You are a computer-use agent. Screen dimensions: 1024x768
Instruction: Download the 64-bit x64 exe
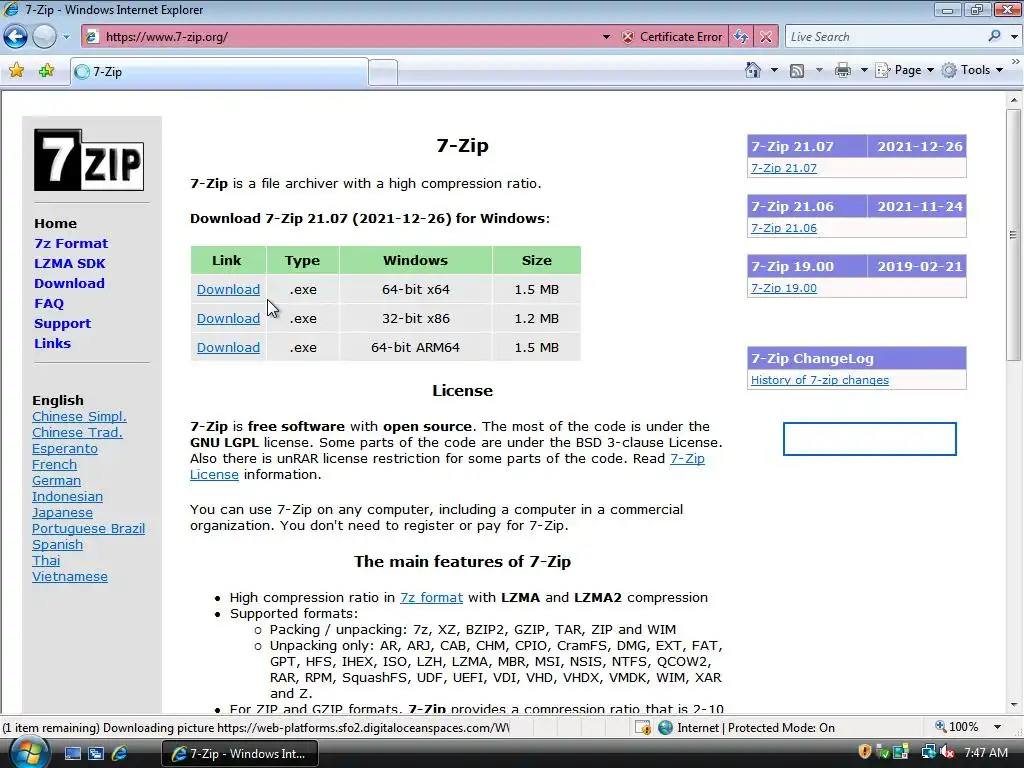tap(228, 289)
